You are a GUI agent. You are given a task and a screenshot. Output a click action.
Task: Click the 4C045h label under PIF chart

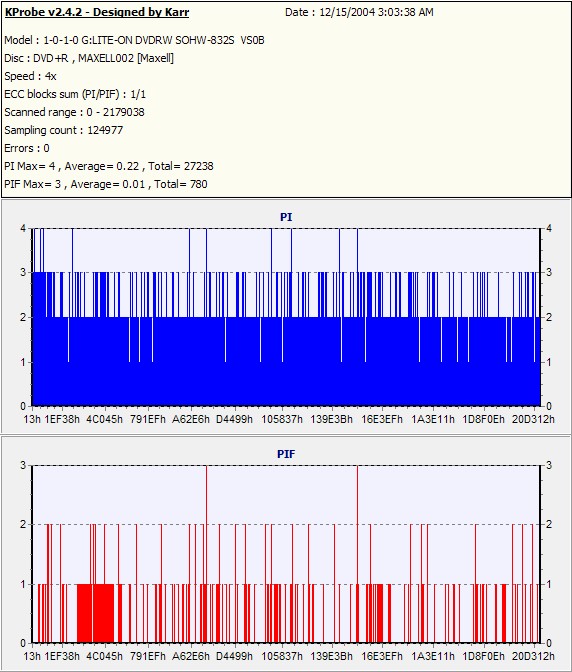pos(105,656)
